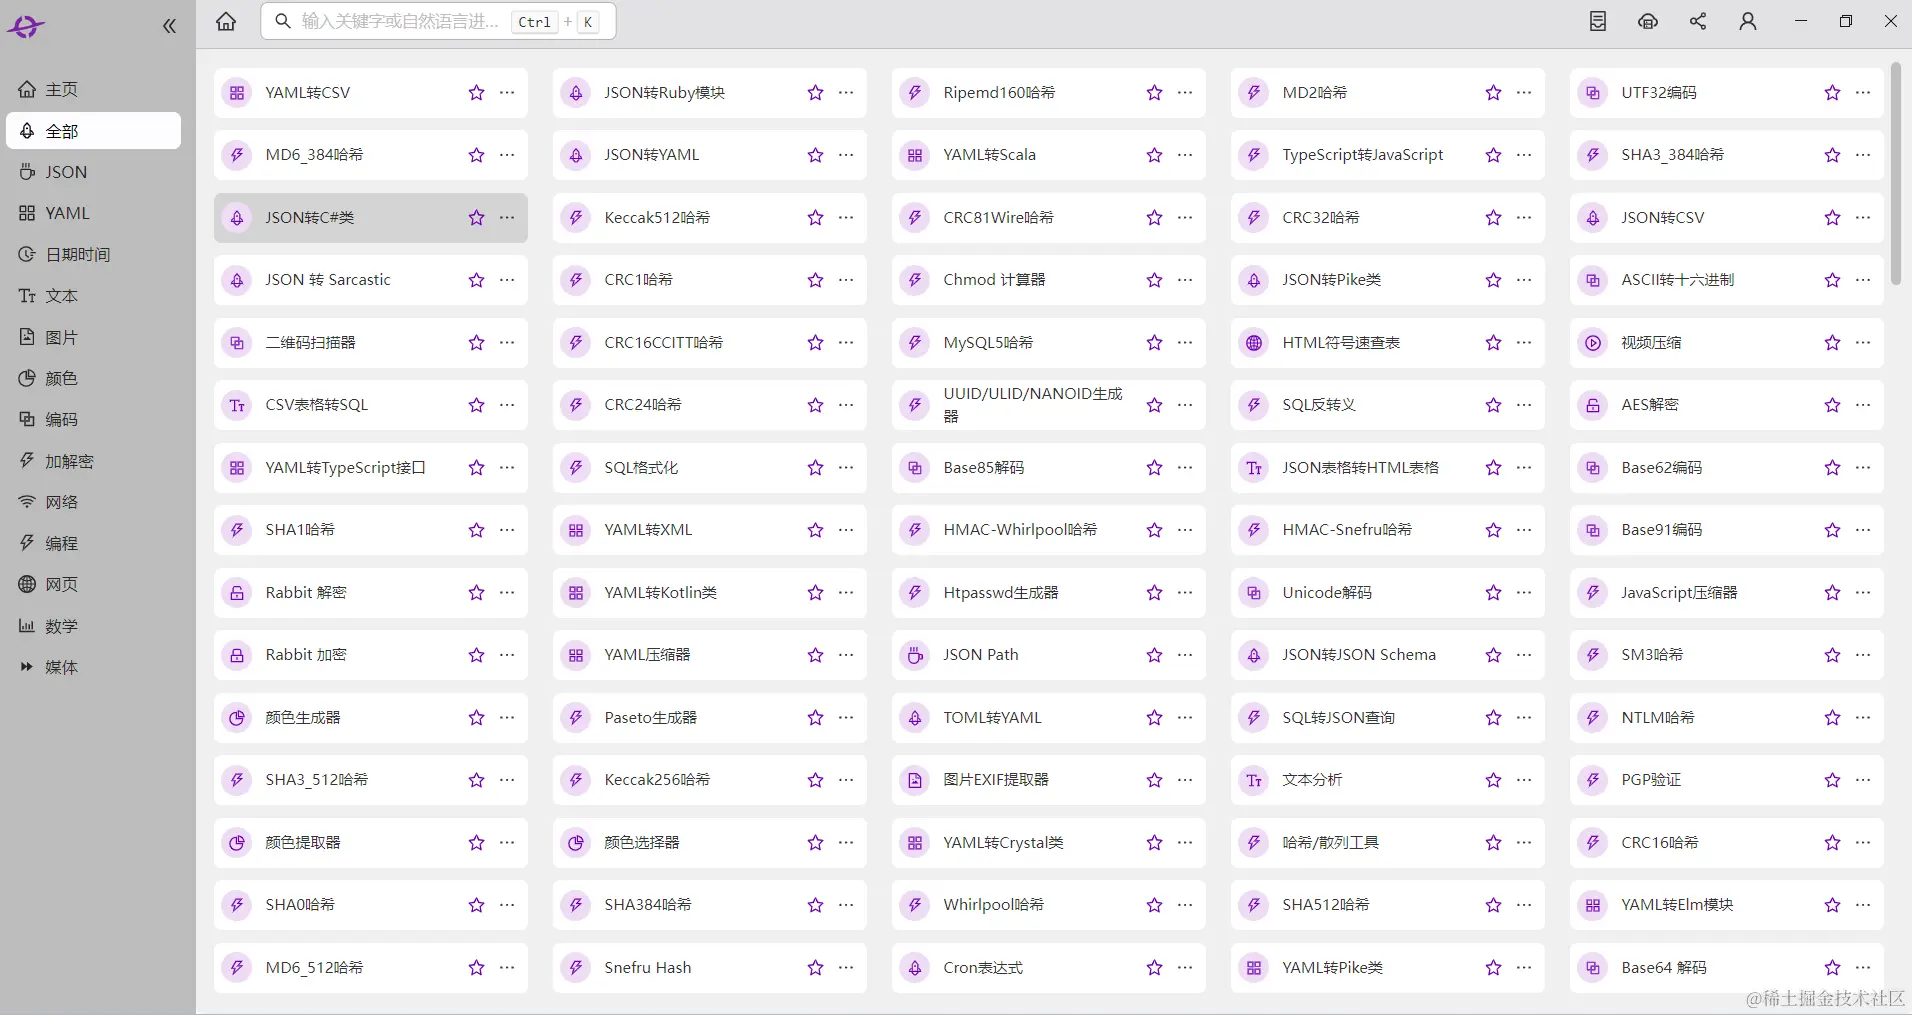Open more options on the SHA1哈希 card
This screenshot has width=1912, height=1015.
(x=507, y=530)
